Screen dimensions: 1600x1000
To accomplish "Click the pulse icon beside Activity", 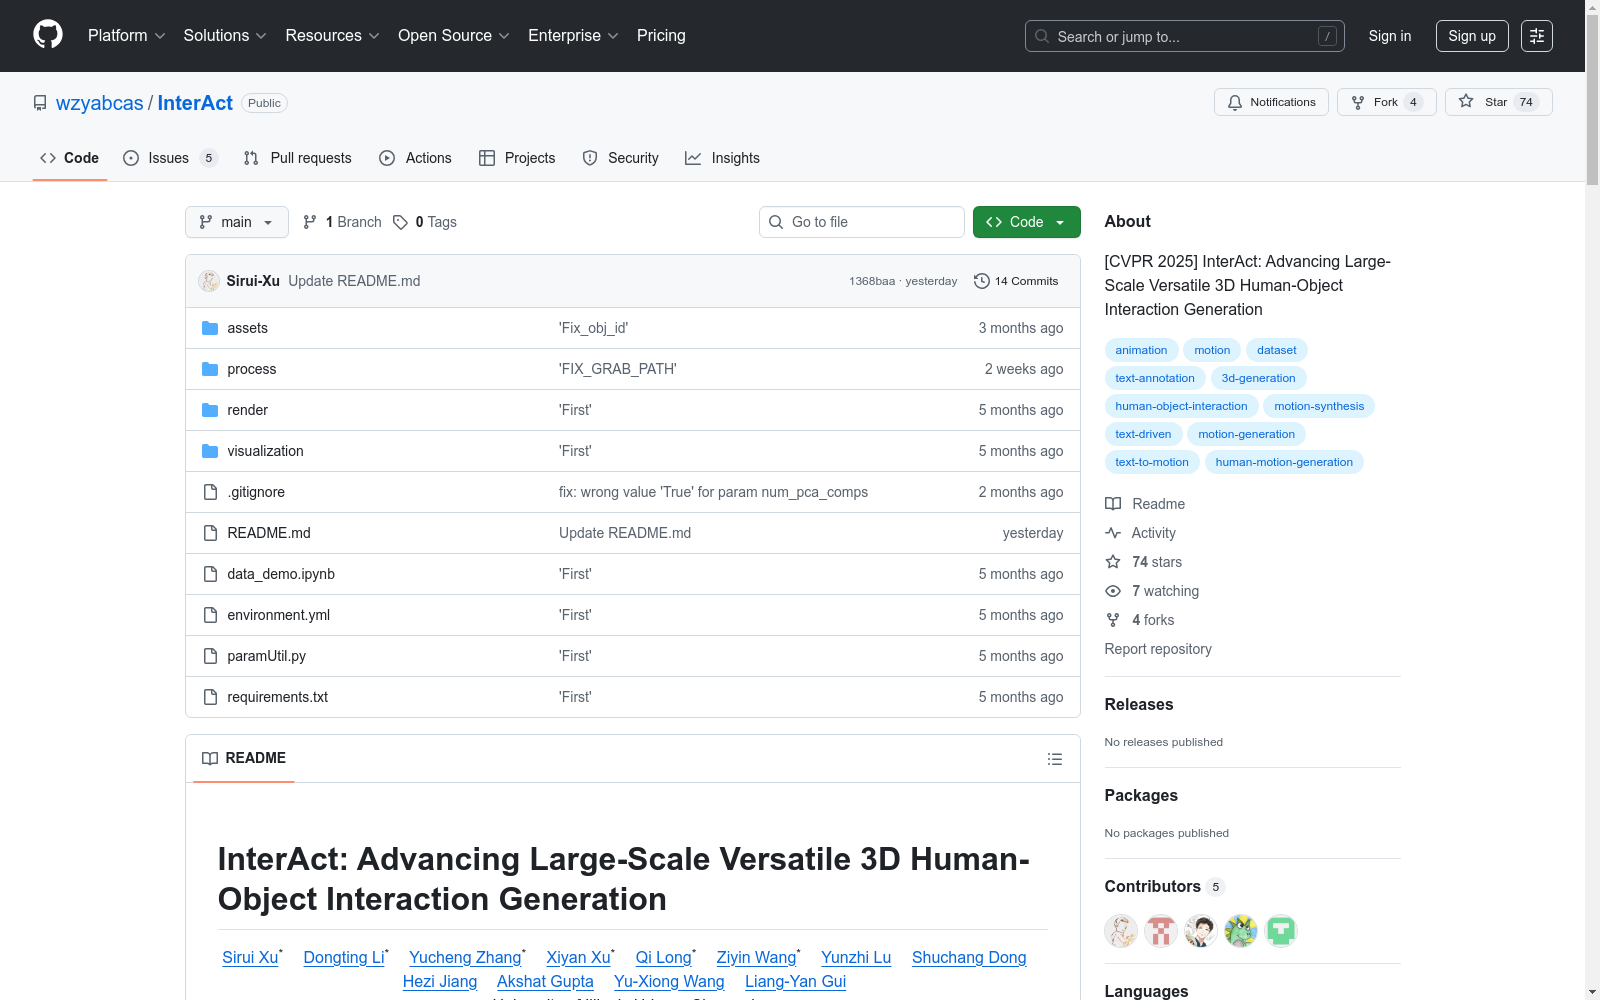I will [x=1113, y=533].
